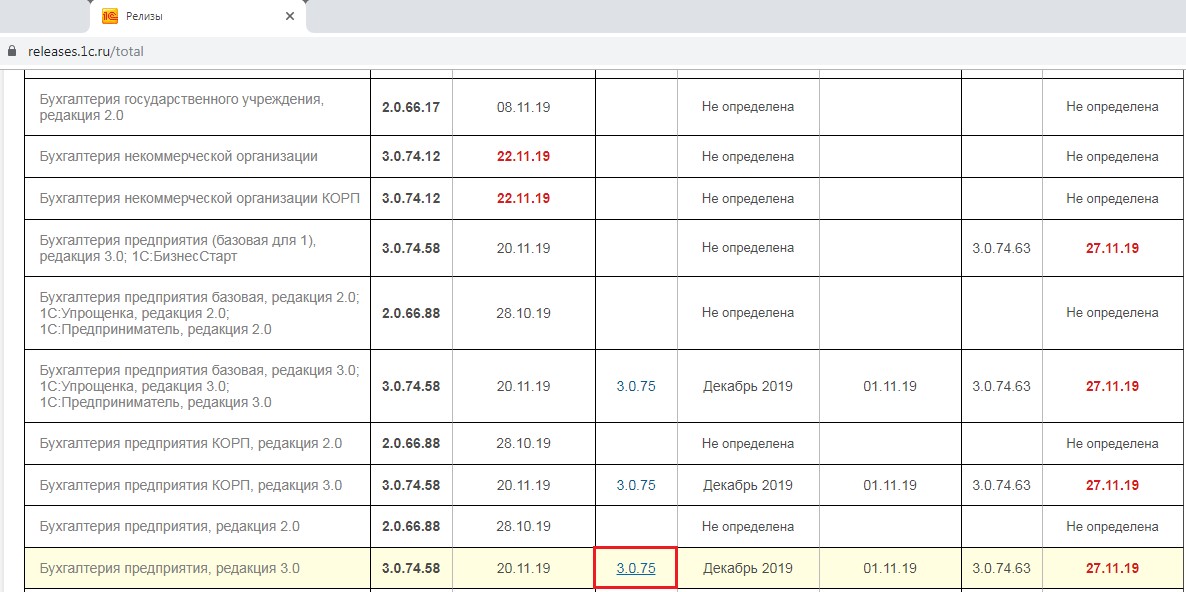Open the 3.0.75 link in the Бухгалтерия предприятия КОРП, редакция 3.0 row
Viewport: 1186px width, 592px height.
pyautogui.click(x=636, y=485)
